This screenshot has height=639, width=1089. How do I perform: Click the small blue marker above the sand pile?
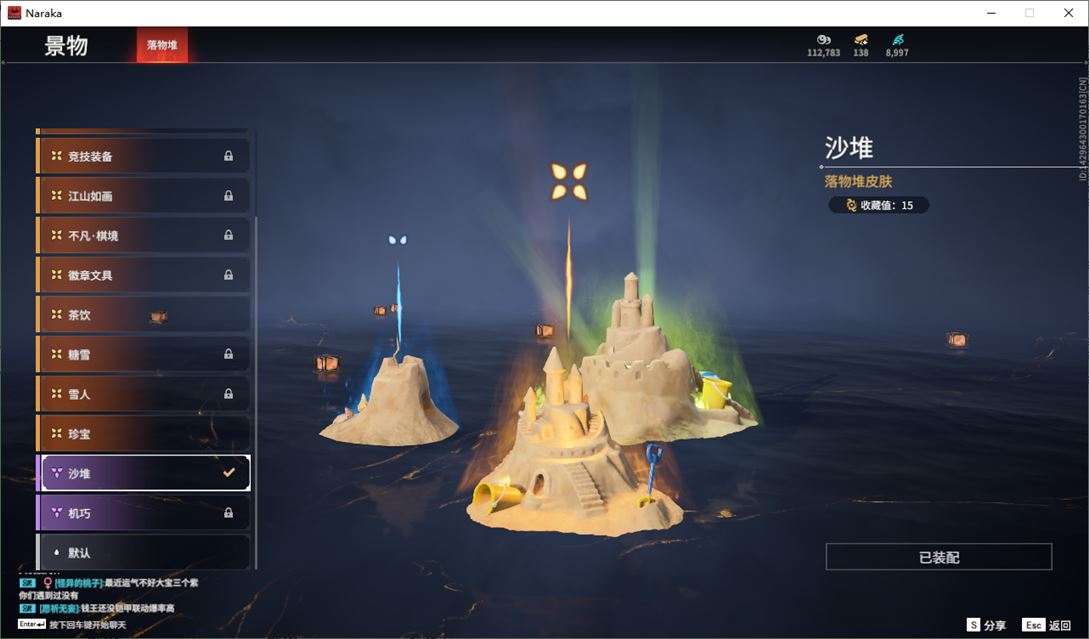pyautogui.click(x=397, y=240)
